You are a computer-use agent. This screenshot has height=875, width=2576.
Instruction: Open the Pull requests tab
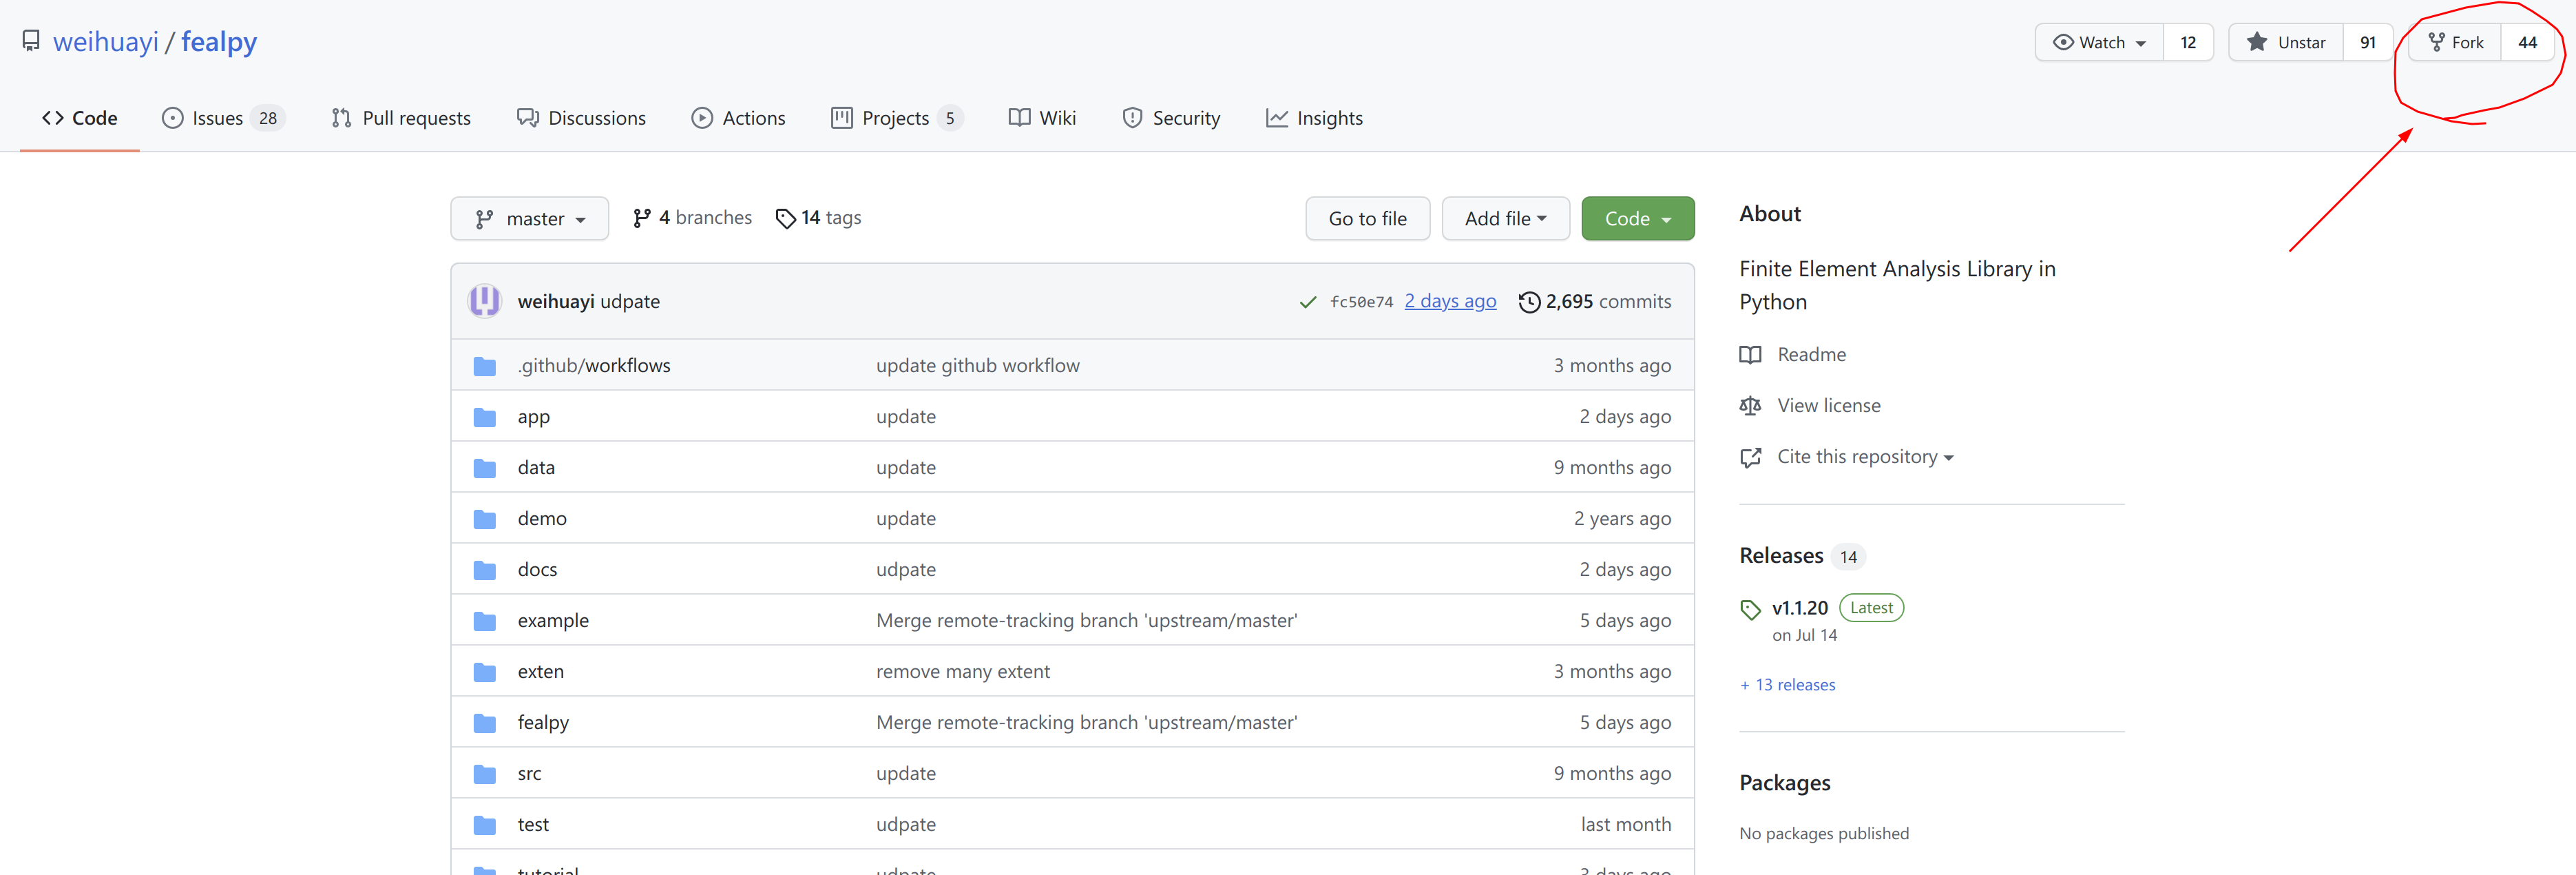(401, 118)
